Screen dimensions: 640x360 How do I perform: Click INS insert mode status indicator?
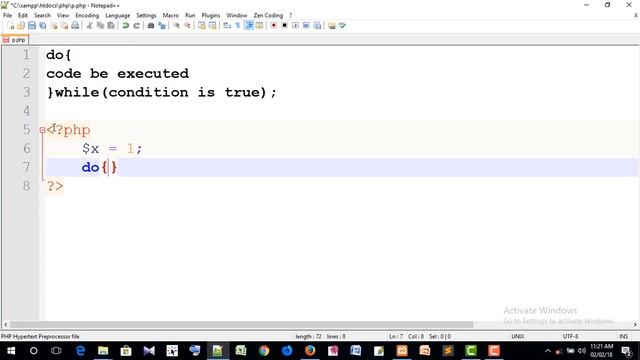[x=623, y=336]
